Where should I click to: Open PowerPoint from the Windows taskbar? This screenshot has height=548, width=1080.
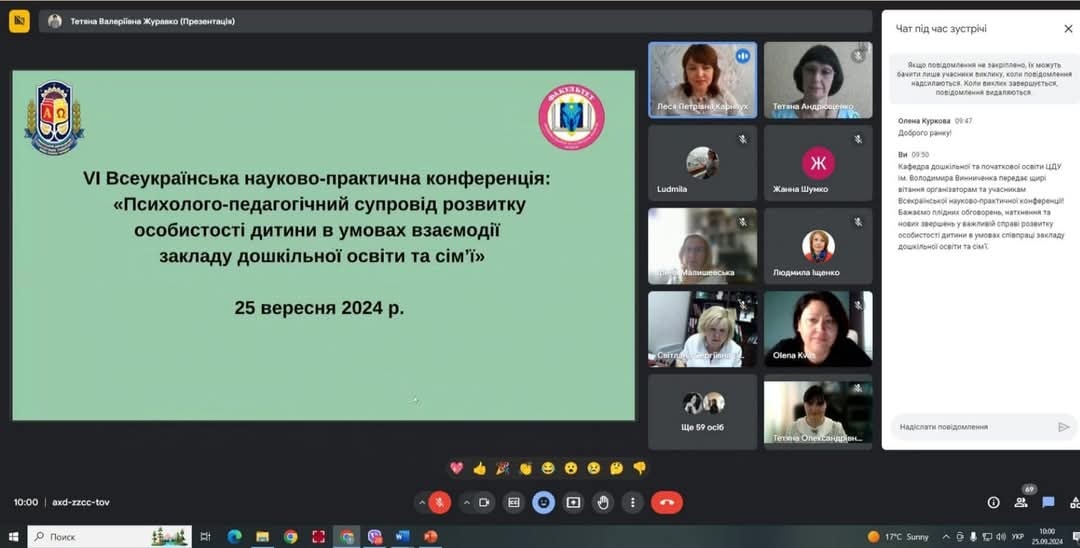click(x=431, y=537)
